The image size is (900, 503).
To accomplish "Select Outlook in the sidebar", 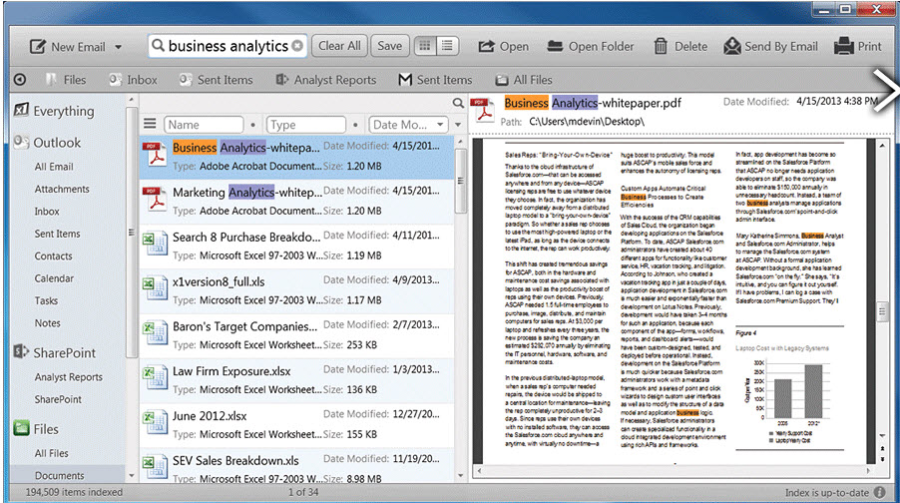I will point(48,142).
